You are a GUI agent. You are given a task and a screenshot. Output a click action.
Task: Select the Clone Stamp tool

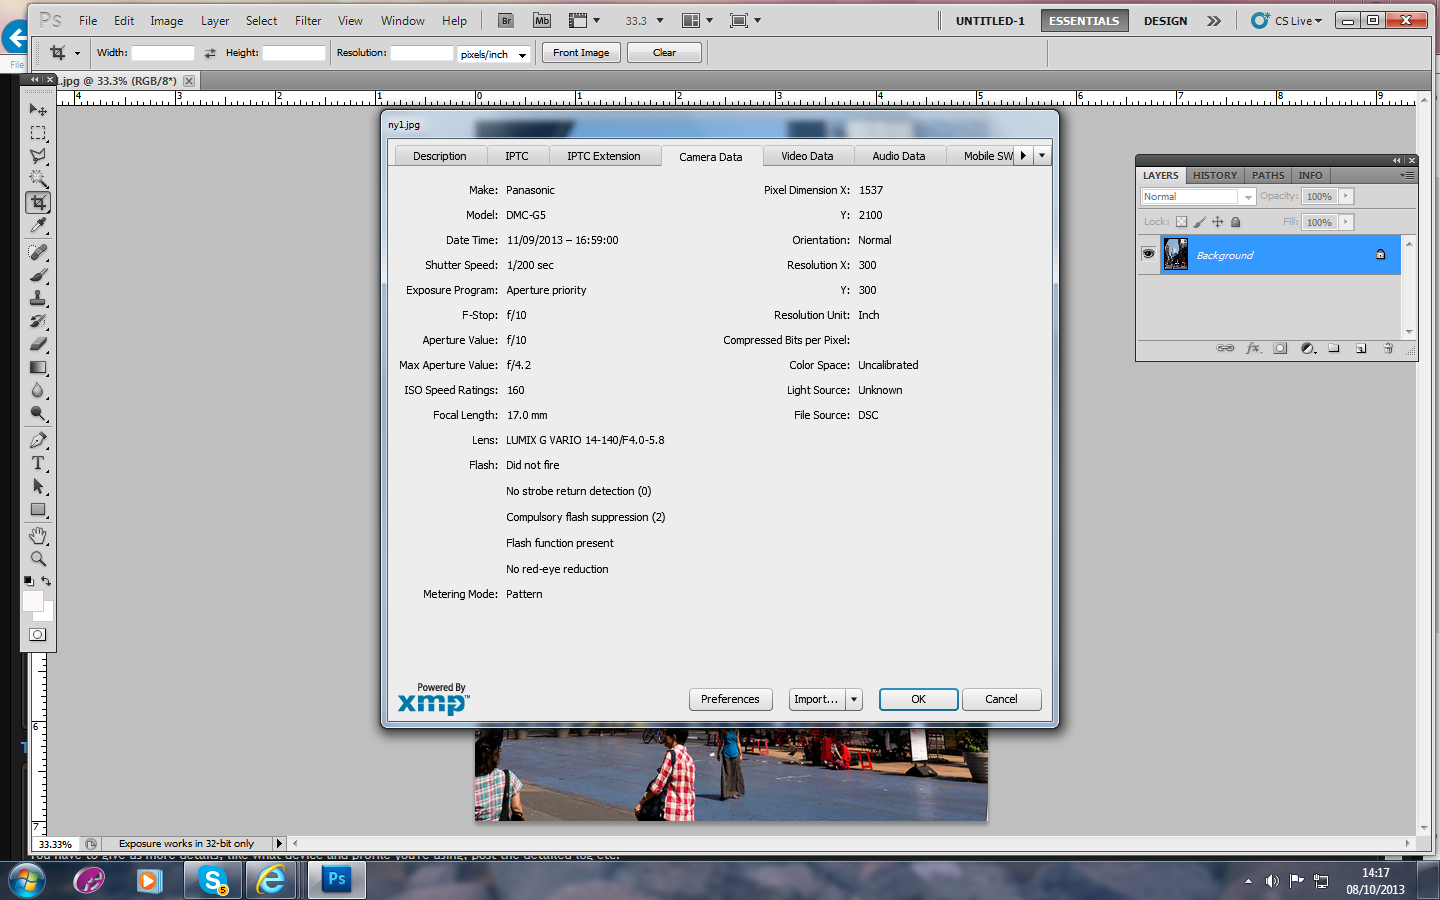coord(38,298)
